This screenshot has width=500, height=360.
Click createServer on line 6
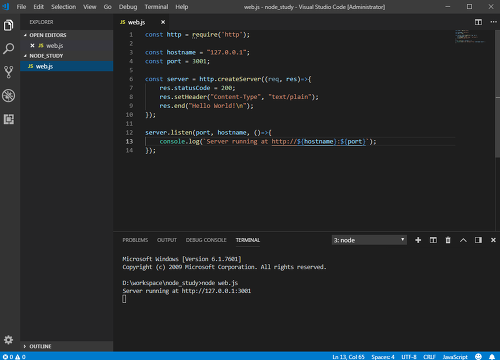point(239,79)
